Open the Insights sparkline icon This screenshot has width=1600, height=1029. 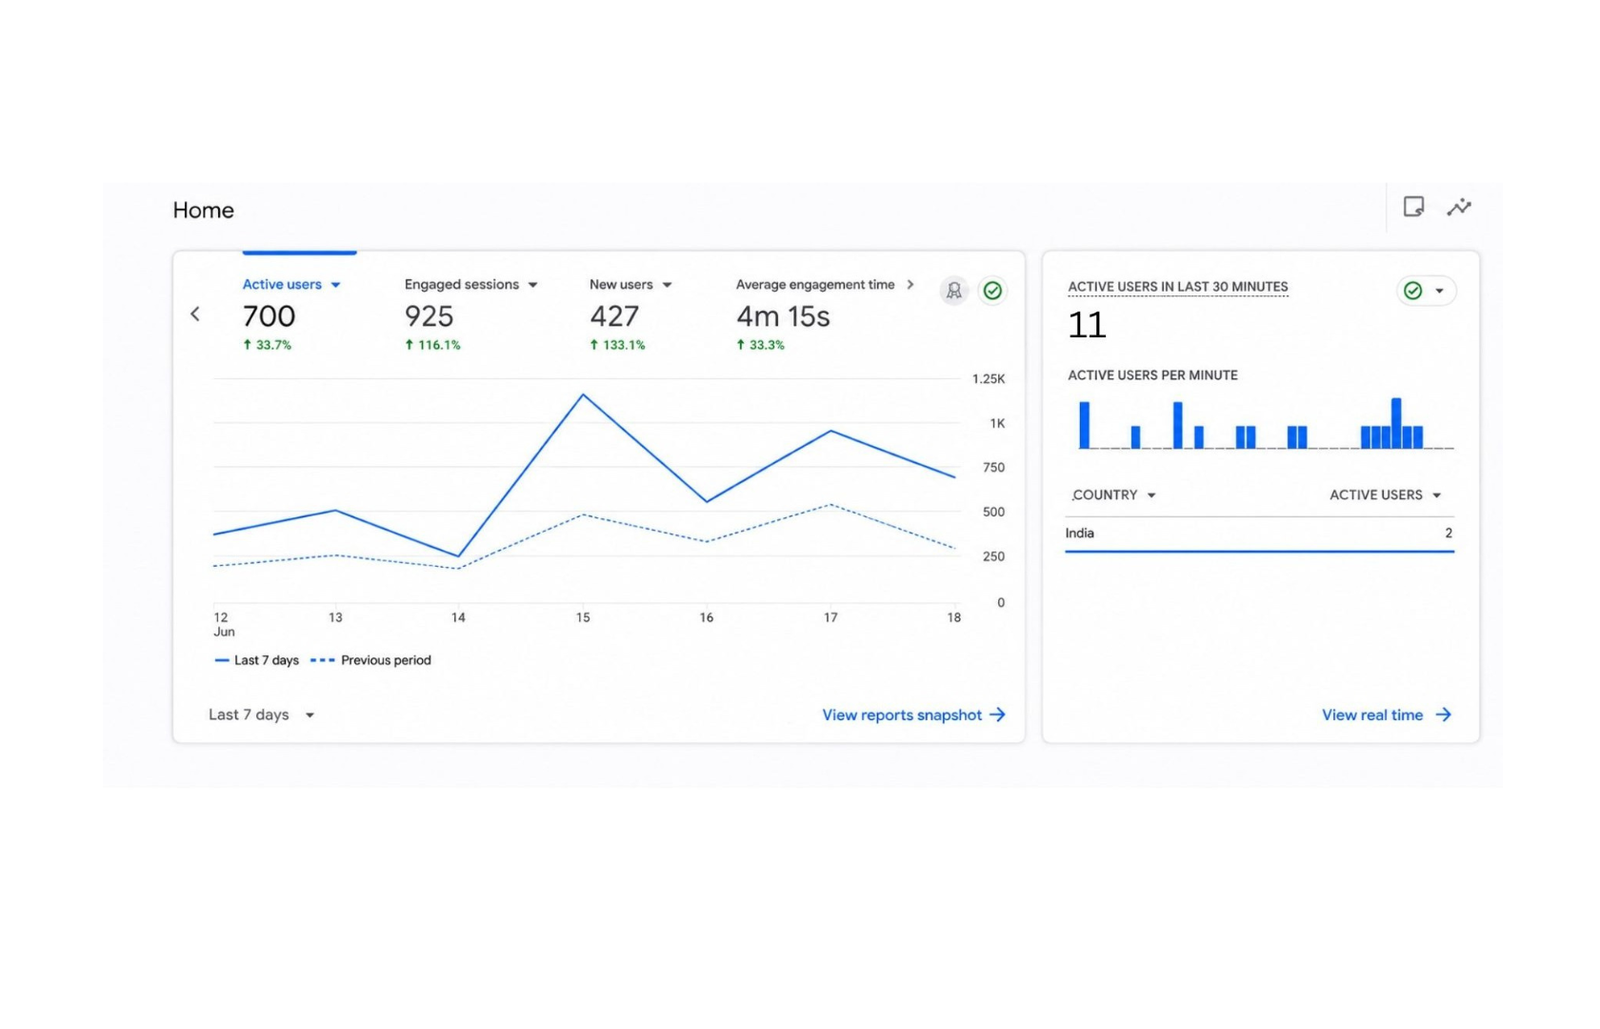click(x=1459, y=207)
